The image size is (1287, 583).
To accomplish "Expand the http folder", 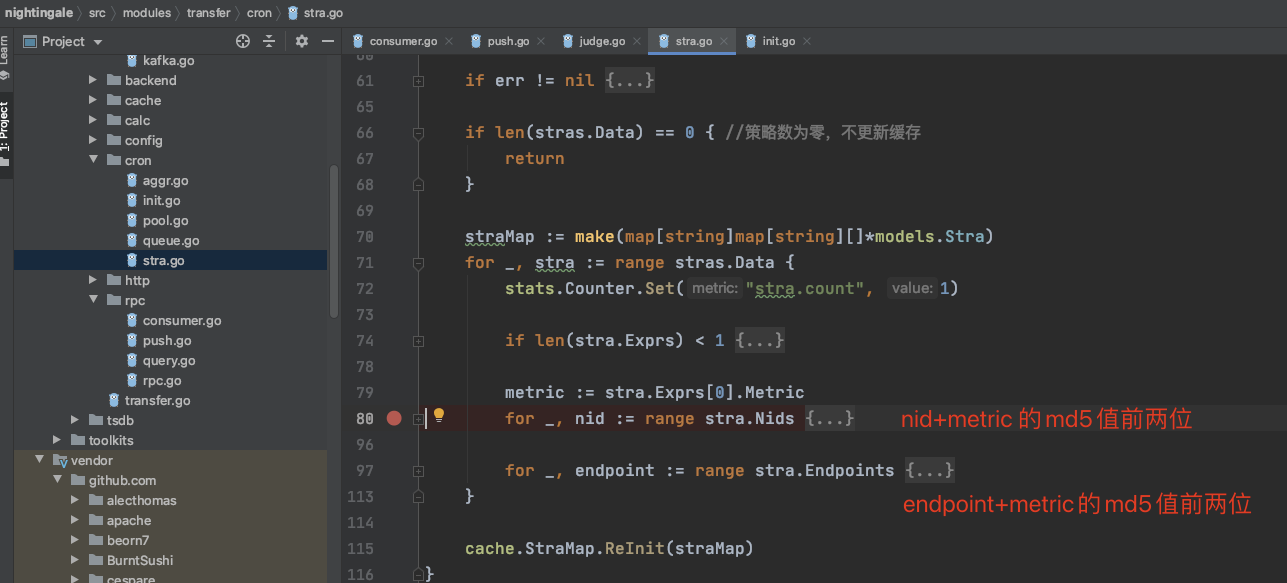I will [x=93, y=280].
